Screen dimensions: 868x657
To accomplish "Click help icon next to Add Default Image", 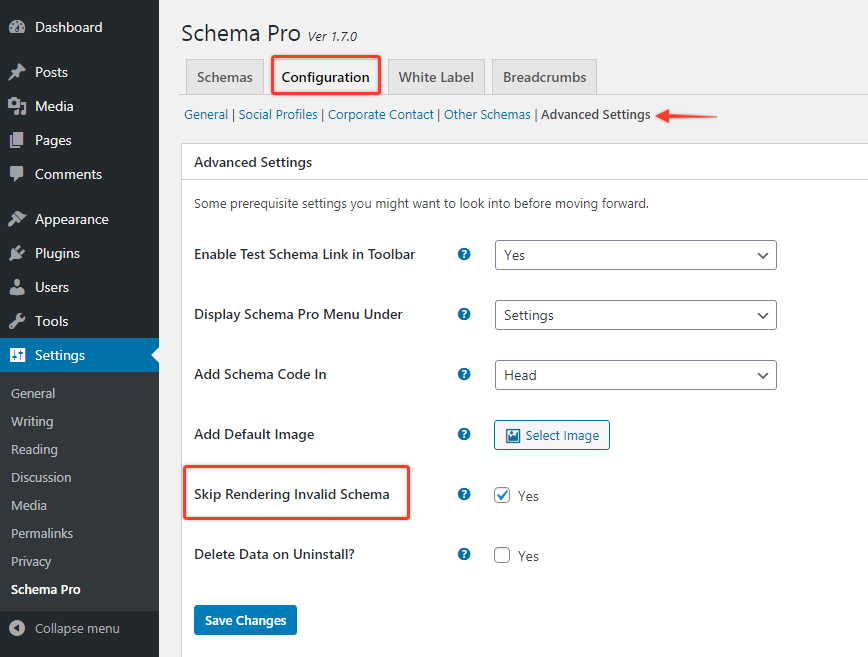I will [464, 435].
